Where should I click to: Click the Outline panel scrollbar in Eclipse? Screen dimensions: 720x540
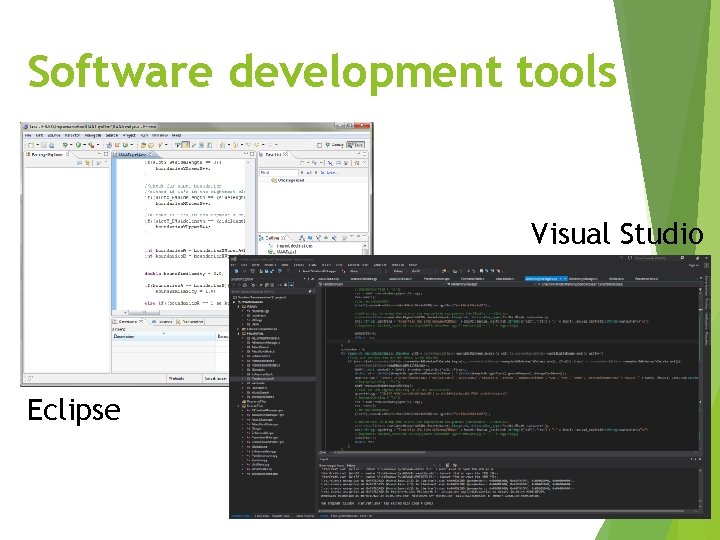click(365, 250)
